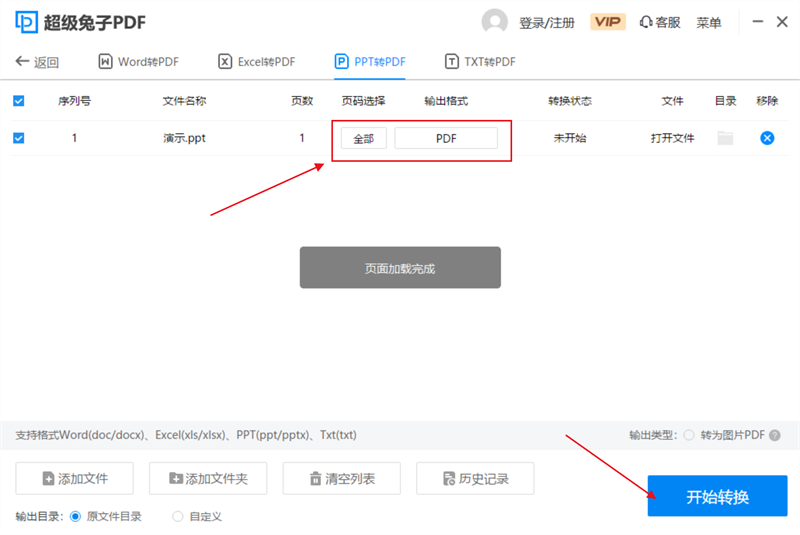Click the 添加文件 button
Screen dimensions: 800x535
[x=74, y=478]
